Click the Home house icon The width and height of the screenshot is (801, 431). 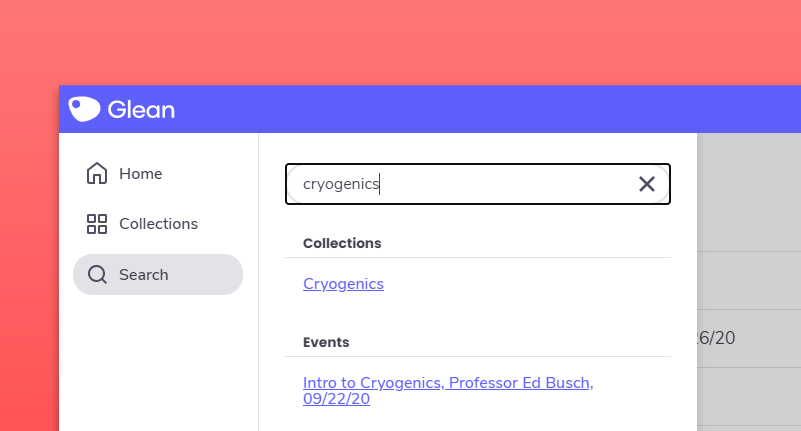coord(97,174)
